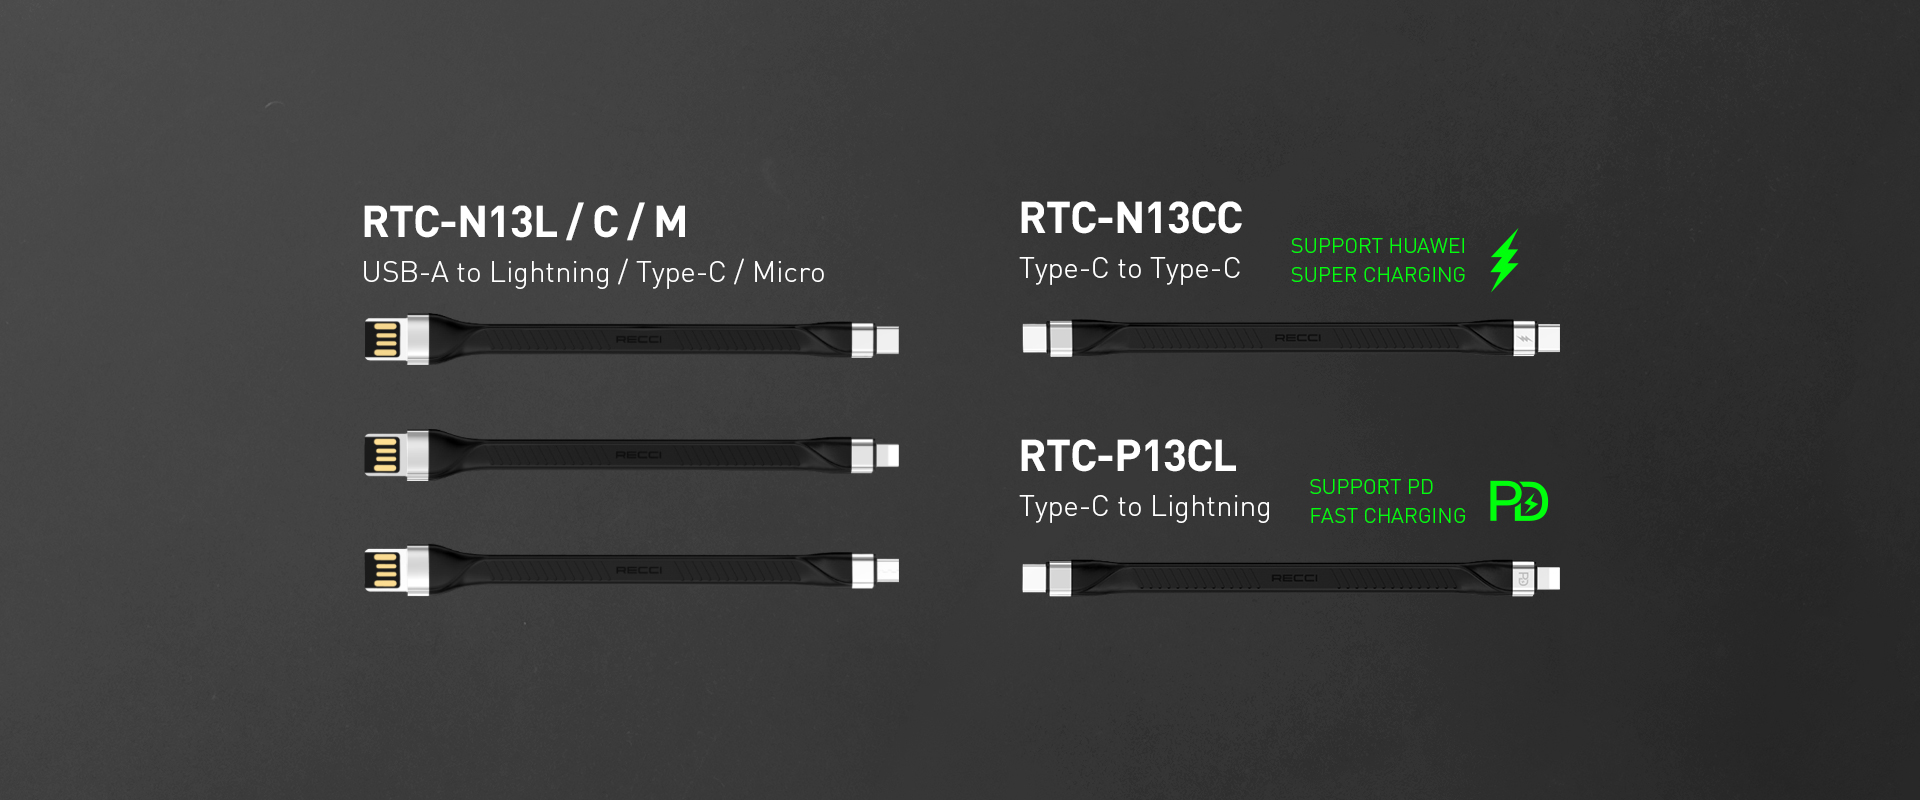Click the Lightning tip of the RTC-P13CL cable
Image resolution: width=1920 pixels, height=800 pixels.
coord(1548,578)
